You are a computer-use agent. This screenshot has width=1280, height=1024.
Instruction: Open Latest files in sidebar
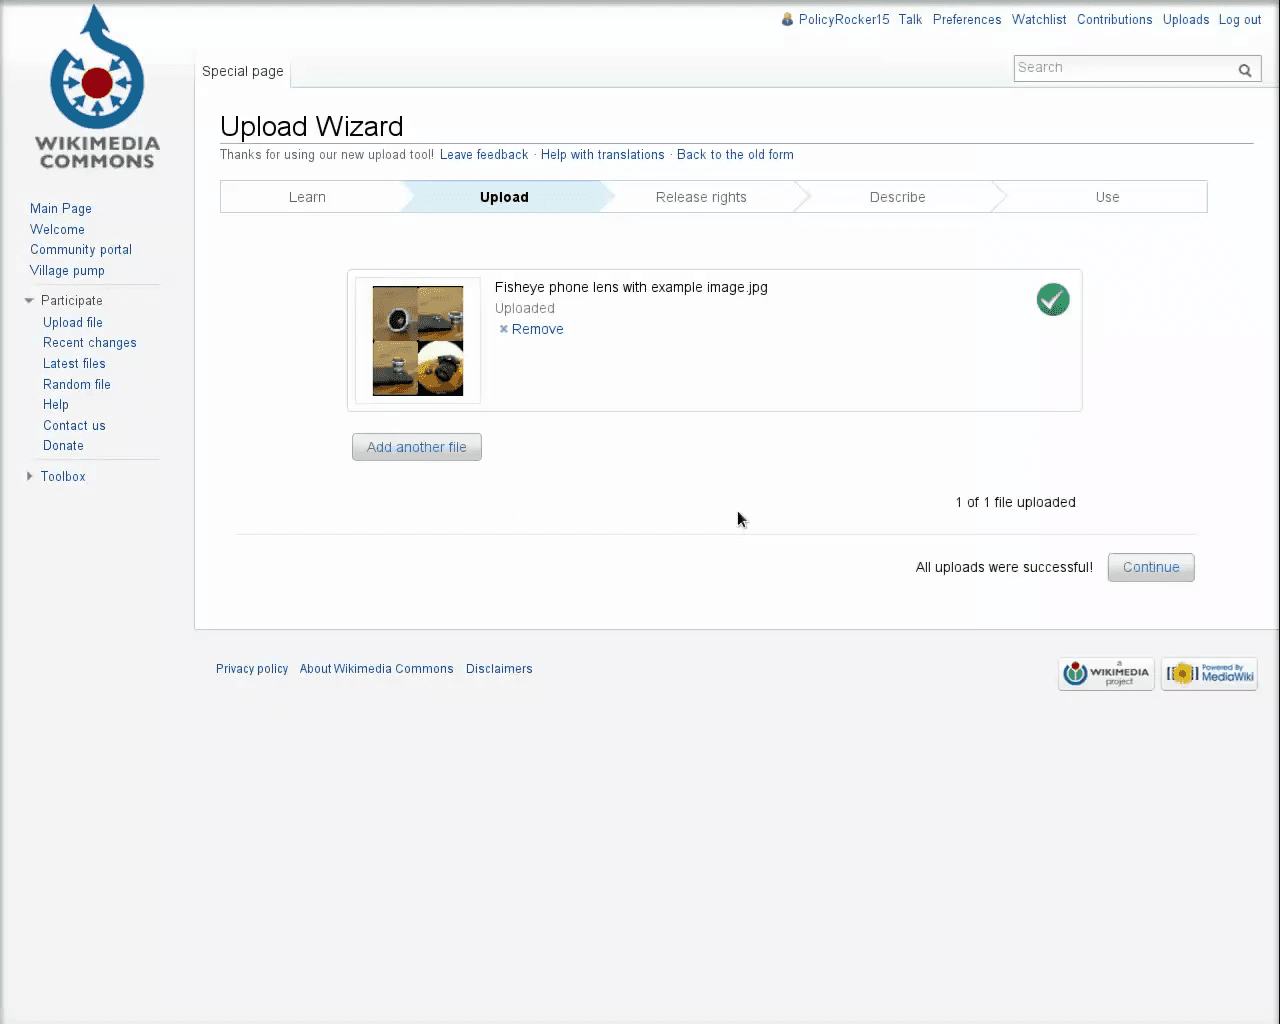(x=74, y=364)
